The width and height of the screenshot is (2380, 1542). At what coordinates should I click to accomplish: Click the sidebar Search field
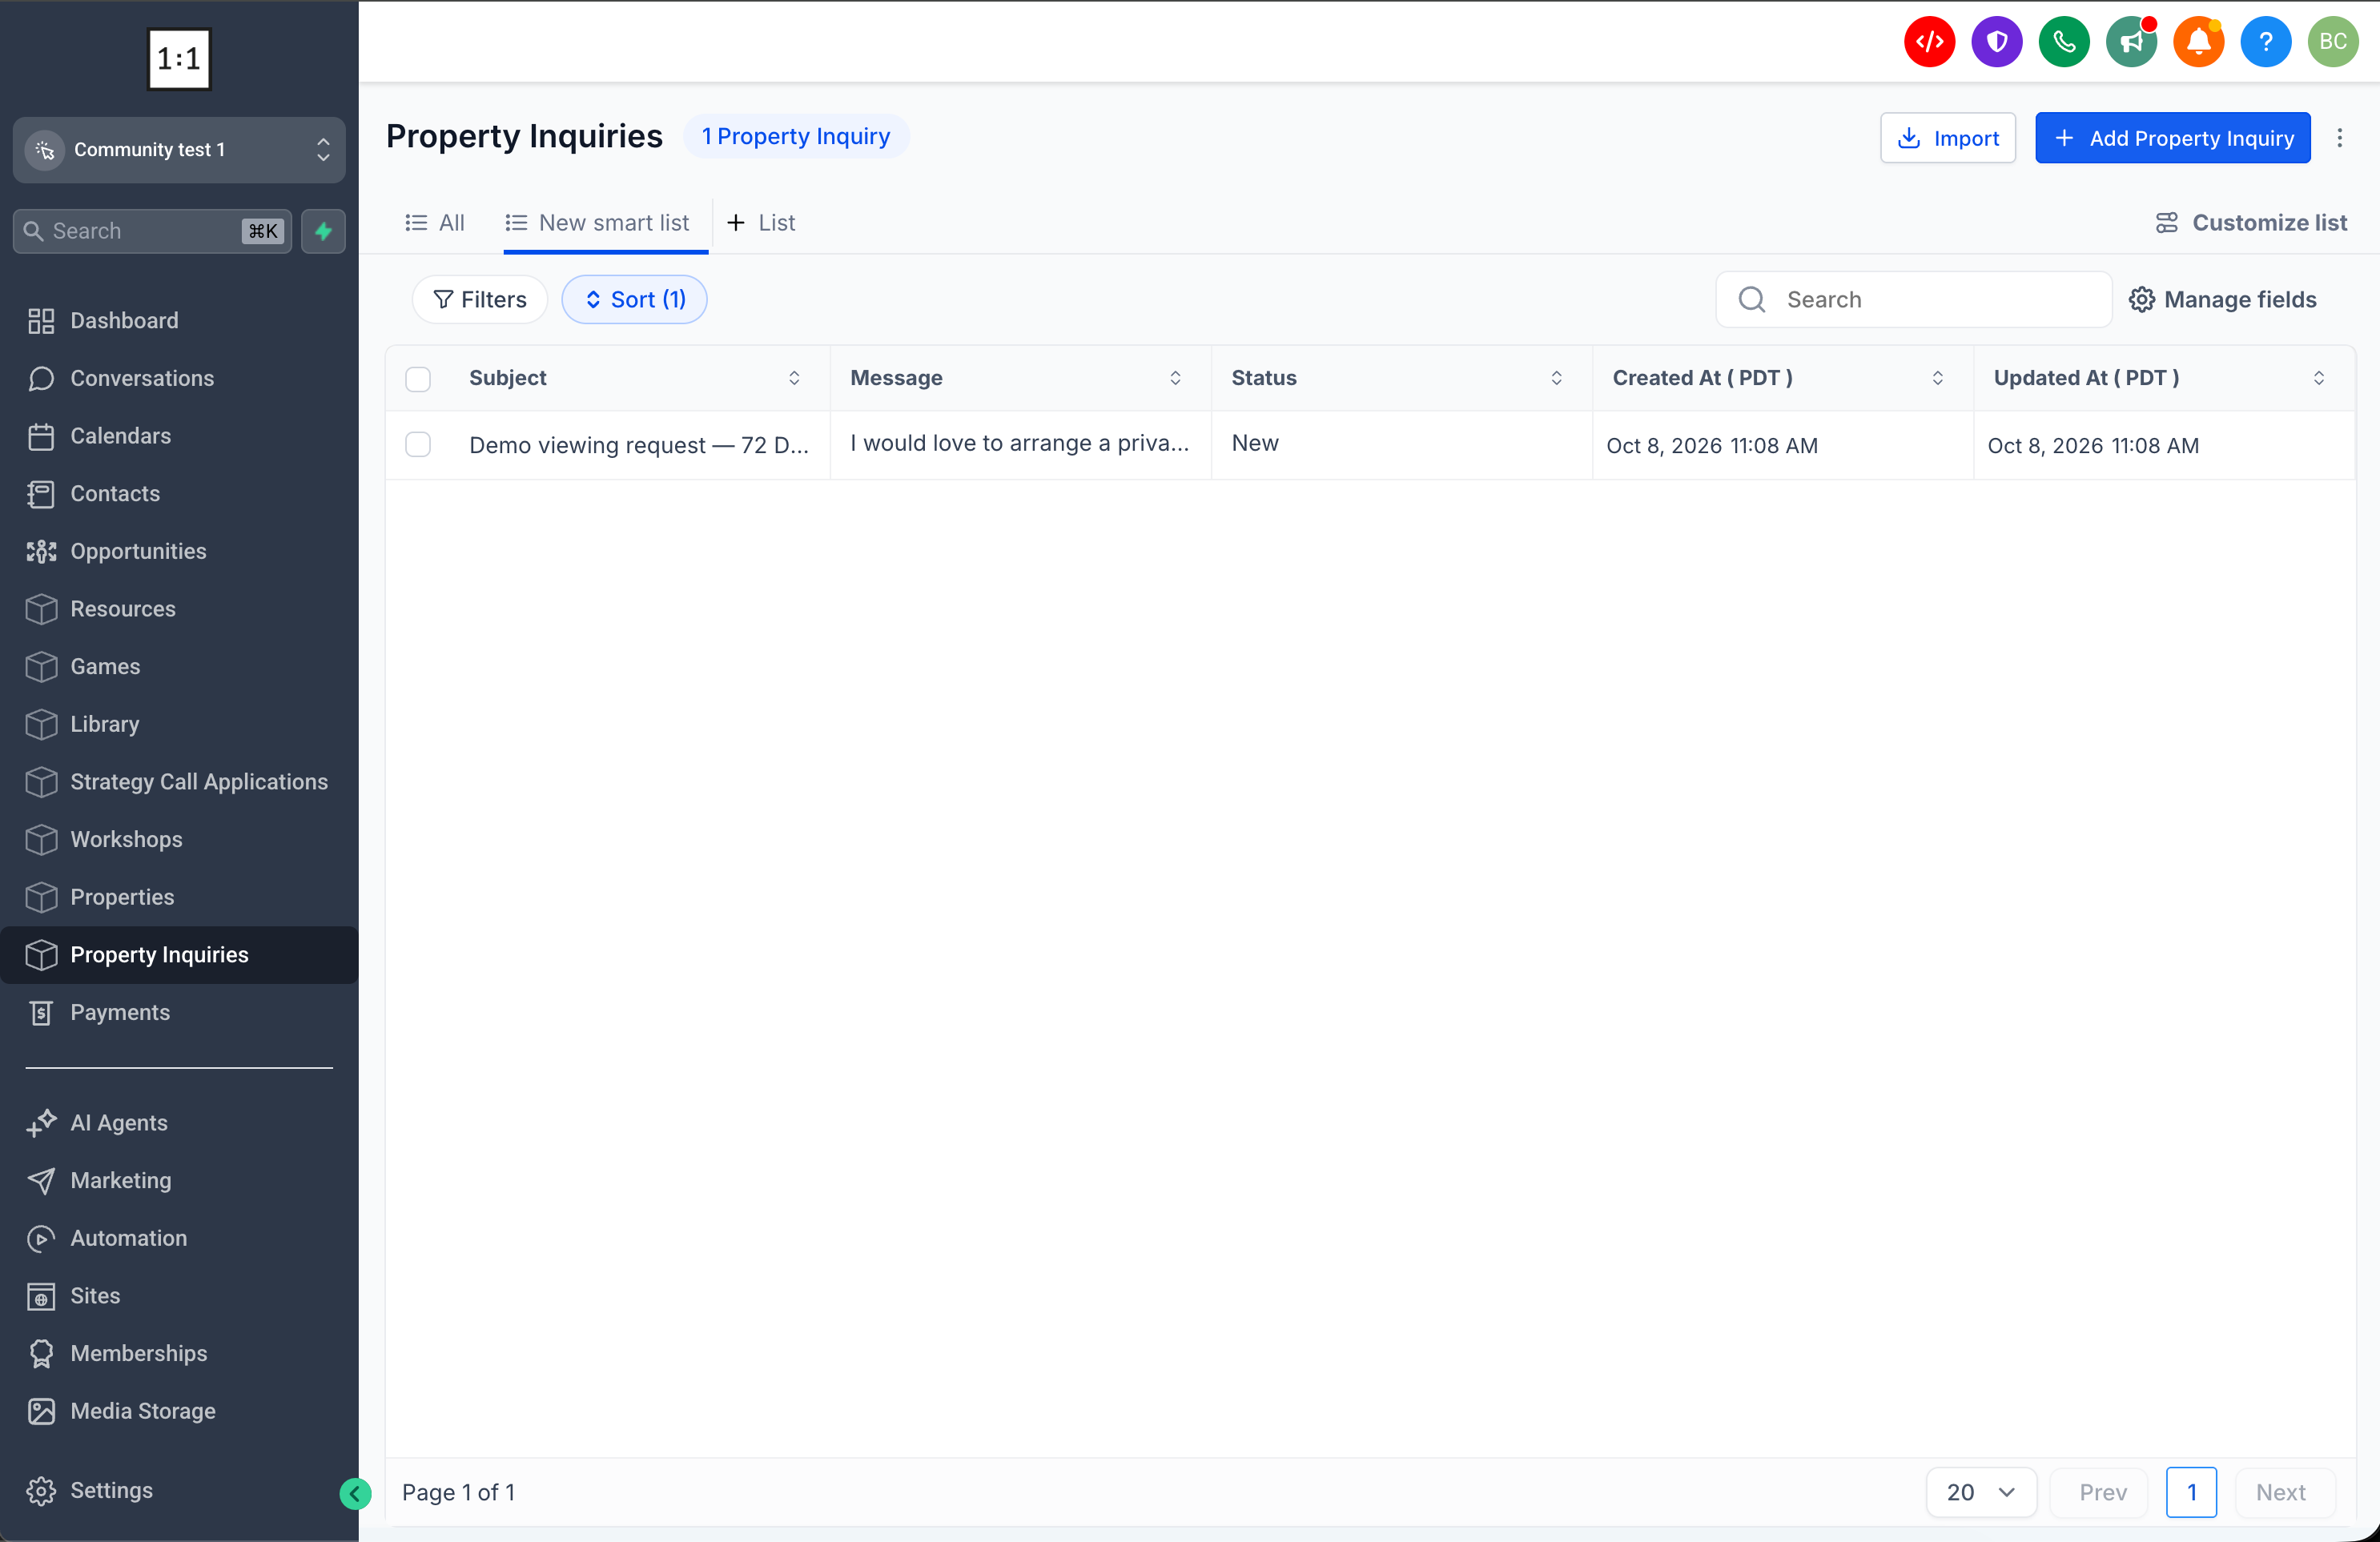[152, 231]
